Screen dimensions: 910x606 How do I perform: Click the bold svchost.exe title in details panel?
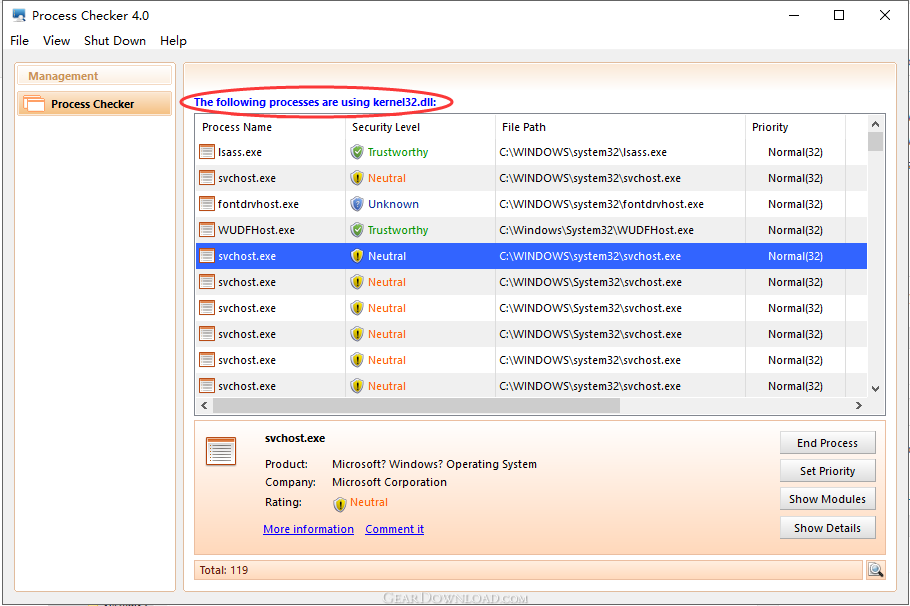[x=295, y=438]
